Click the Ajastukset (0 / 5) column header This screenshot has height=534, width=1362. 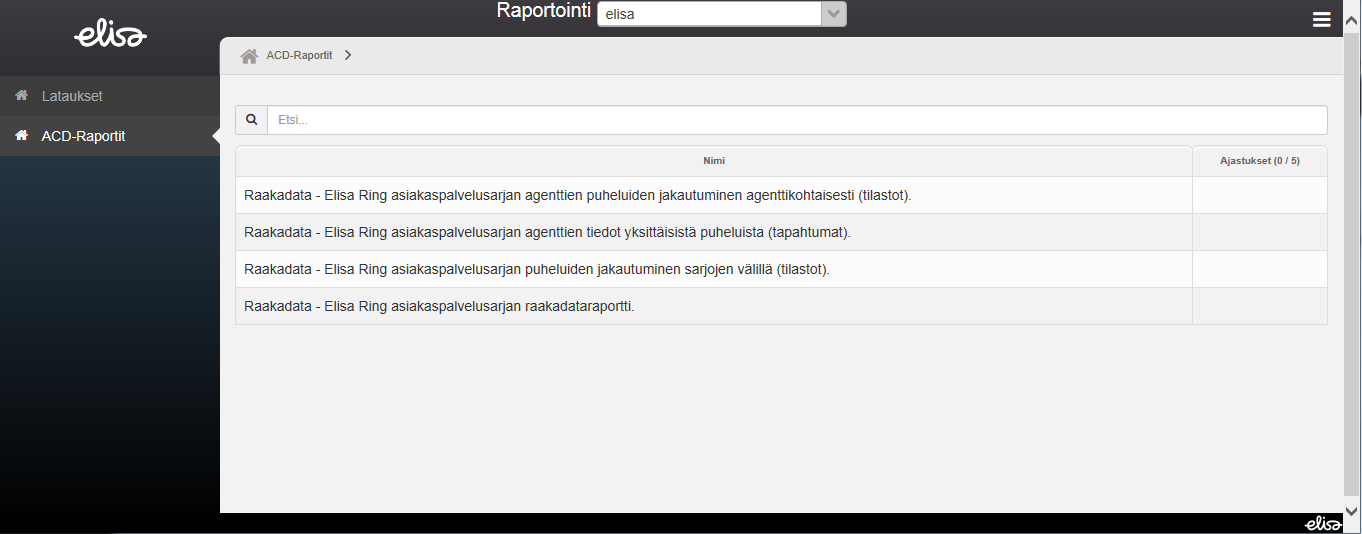pyautogui.click(x=1260, y=161)
